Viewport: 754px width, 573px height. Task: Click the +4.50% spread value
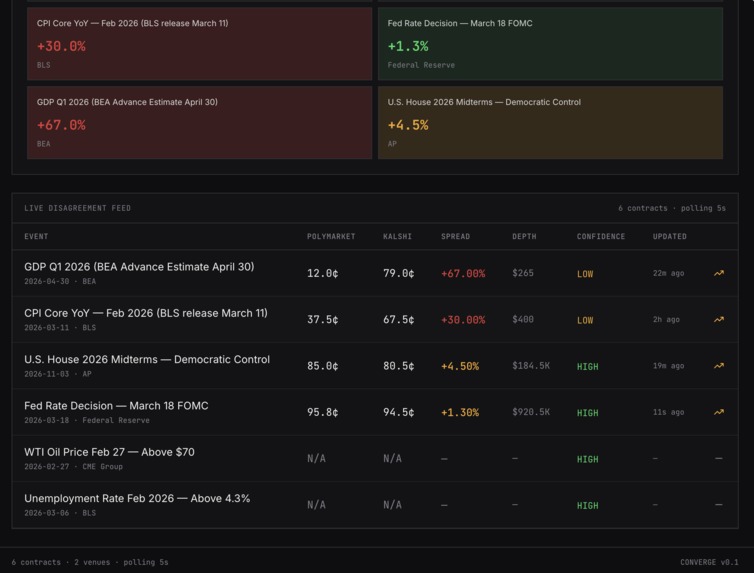point(460,366)
